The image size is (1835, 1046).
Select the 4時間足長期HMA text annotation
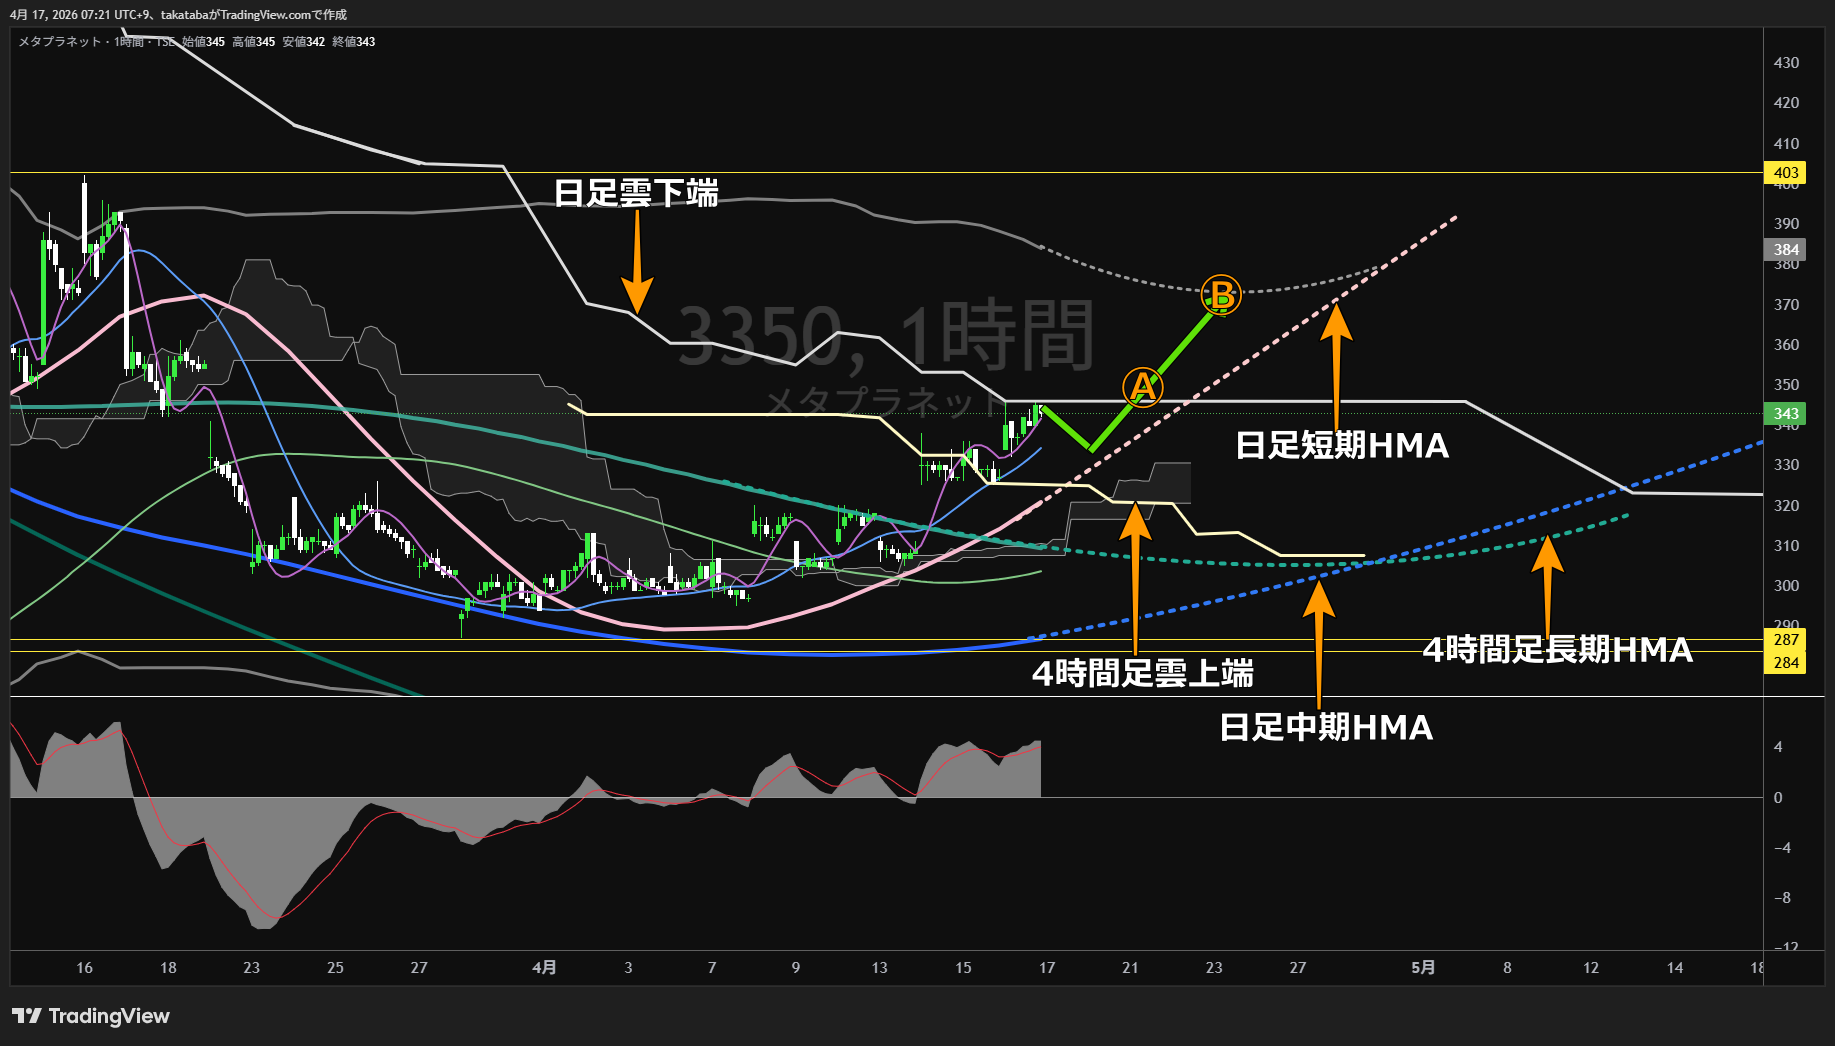1557,650
